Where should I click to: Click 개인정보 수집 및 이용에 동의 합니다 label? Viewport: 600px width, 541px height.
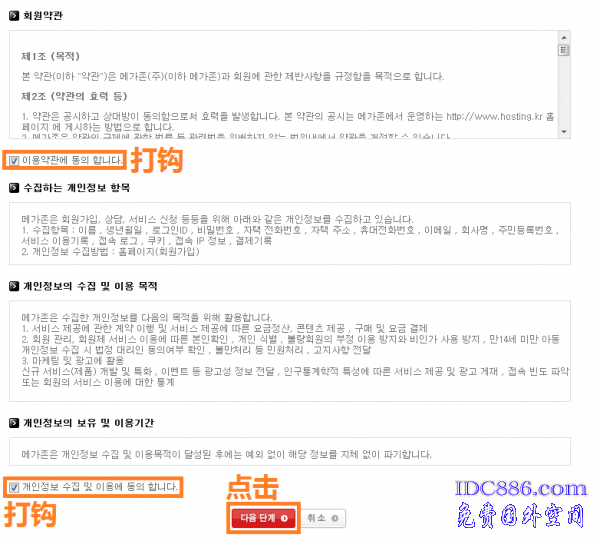point(100,487)
